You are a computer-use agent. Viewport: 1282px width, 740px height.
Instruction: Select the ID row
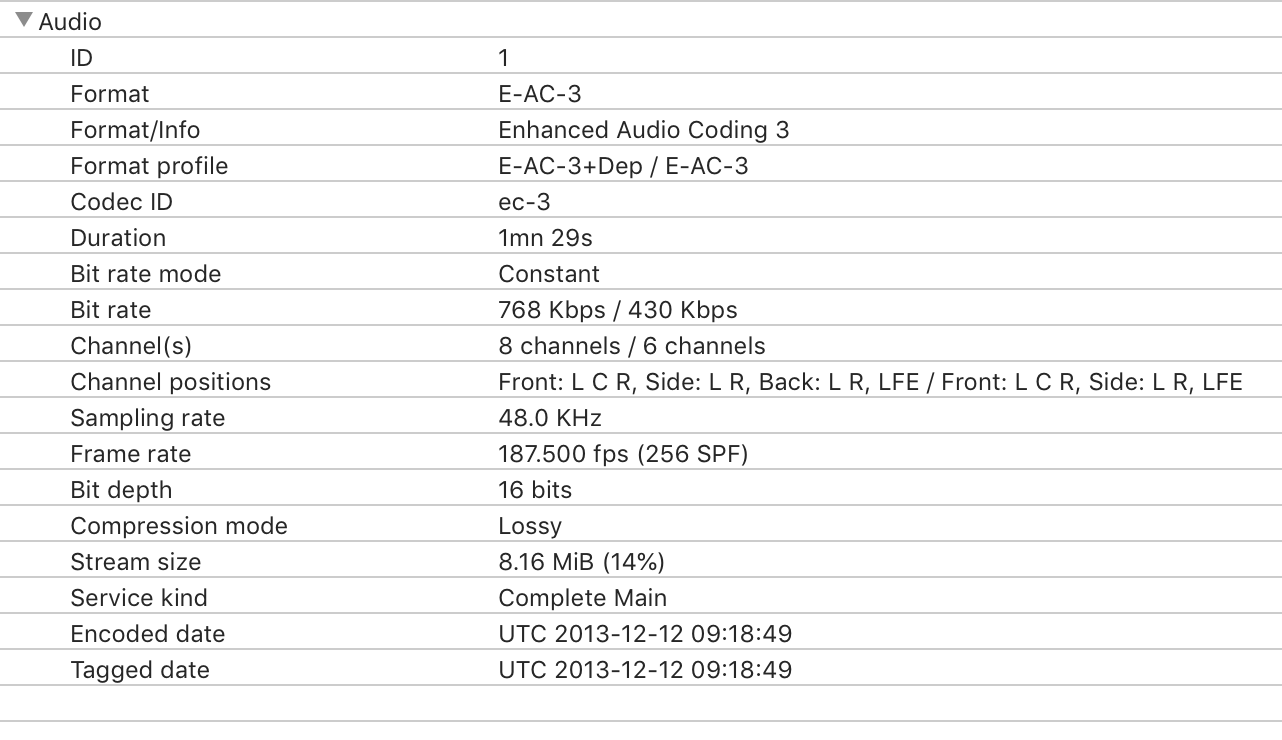click(x=641, y=57)
